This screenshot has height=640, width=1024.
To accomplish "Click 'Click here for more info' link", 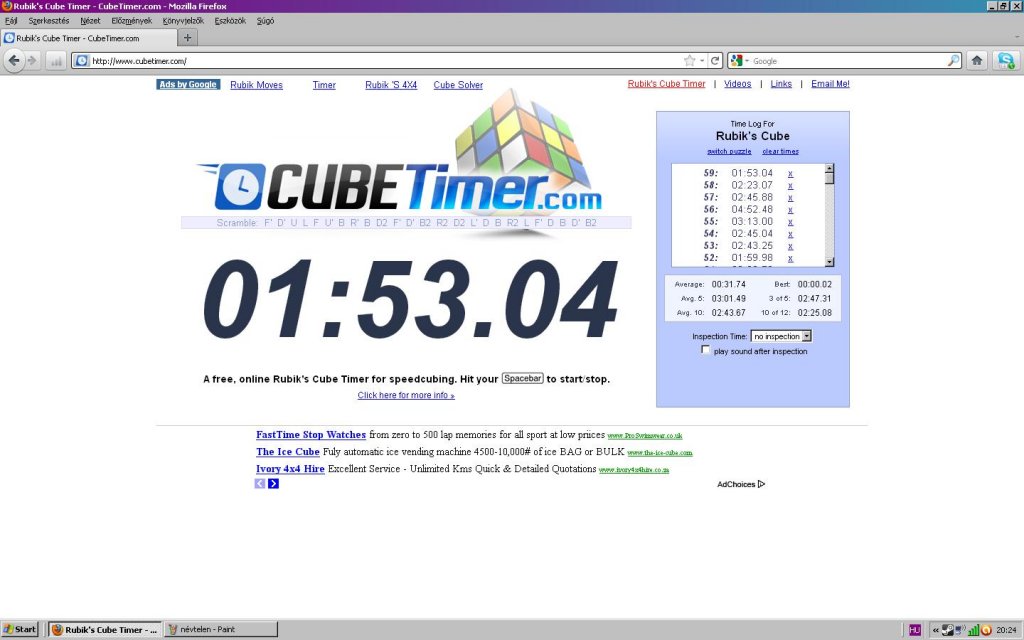I will [406, 395].
